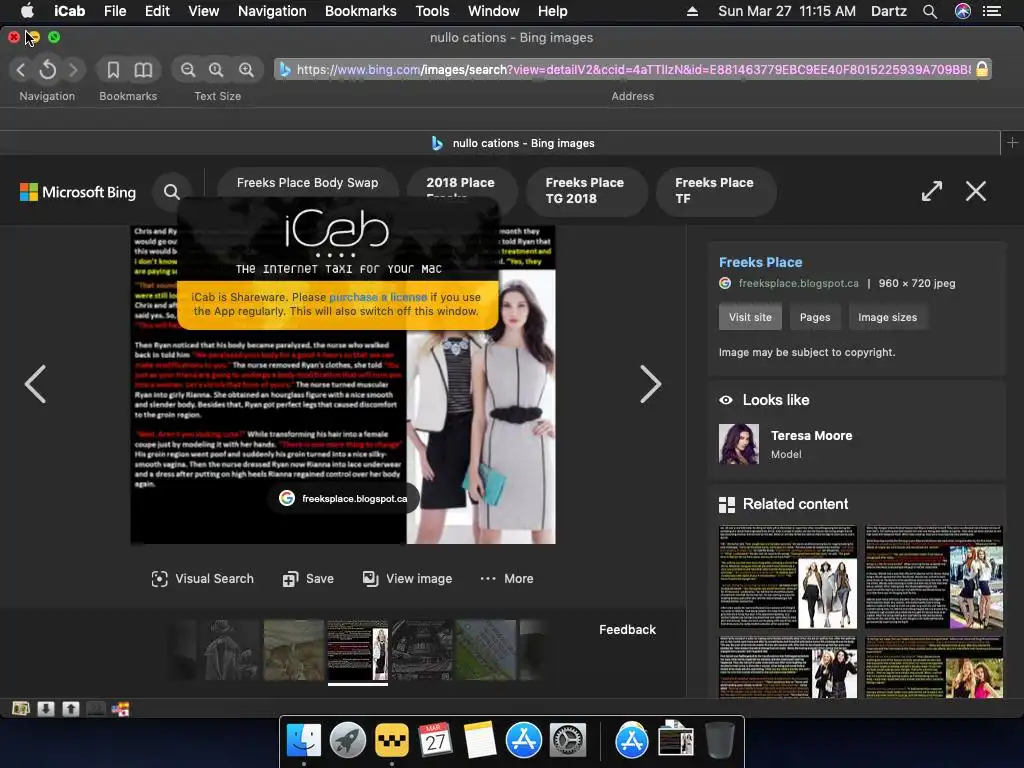Click the upload arrow in the status bar
The height and width of the screenshot is (768, 1024).
pyautogui.click(x=71, y=709)
